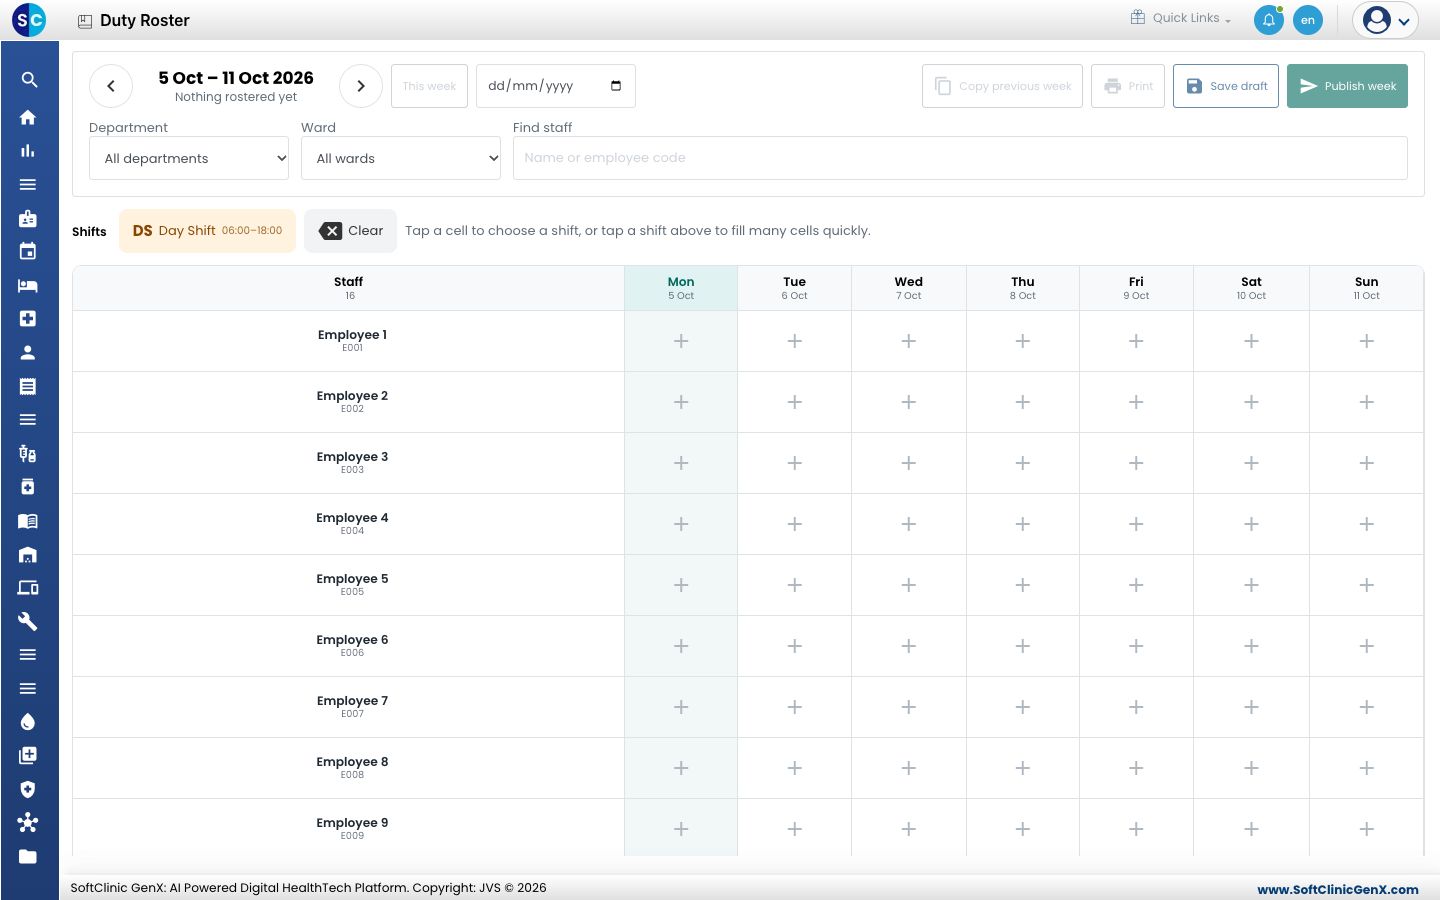Click the SC logo at top left

(30, 20)
